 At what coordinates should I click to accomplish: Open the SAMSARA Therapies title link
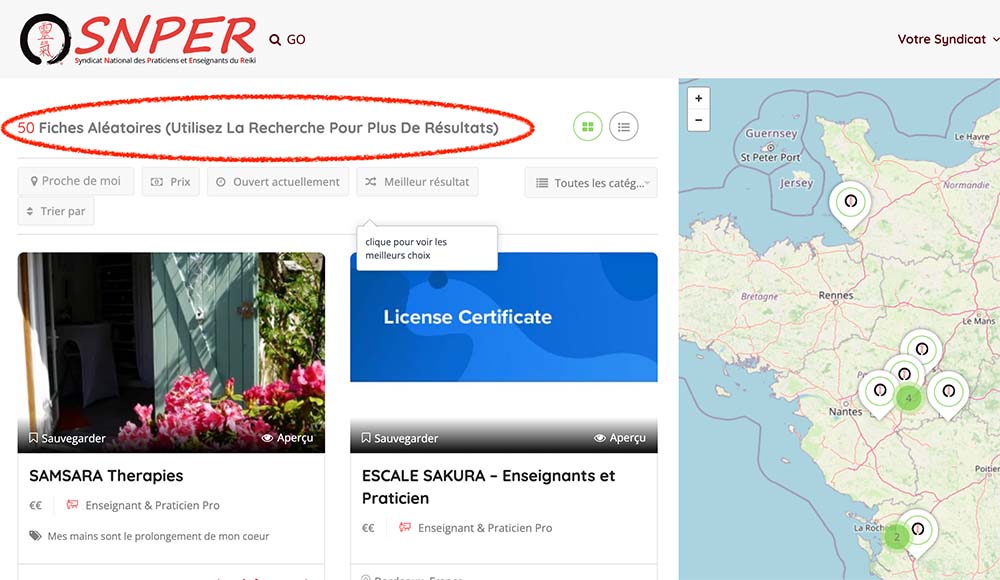(x=106, y=476)
